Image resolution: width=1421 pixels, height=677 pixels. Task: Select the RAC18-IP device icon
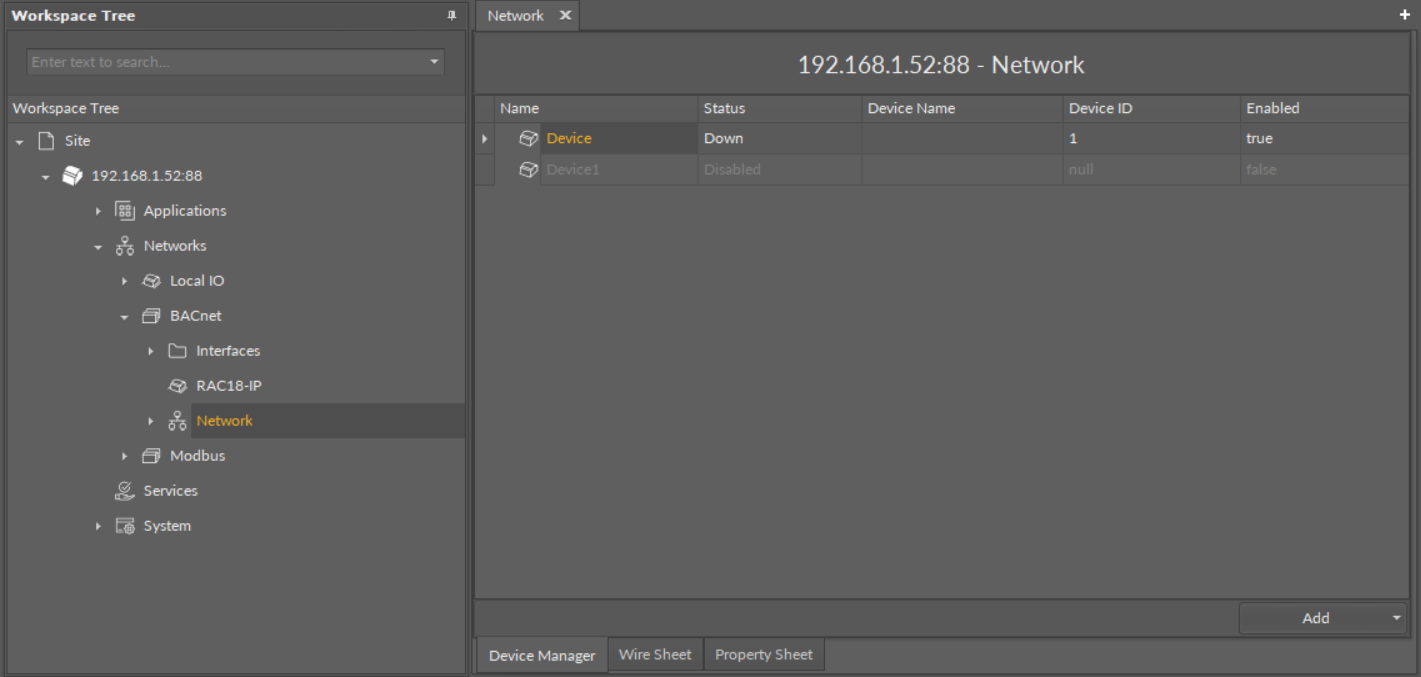(x=177, y=385)
